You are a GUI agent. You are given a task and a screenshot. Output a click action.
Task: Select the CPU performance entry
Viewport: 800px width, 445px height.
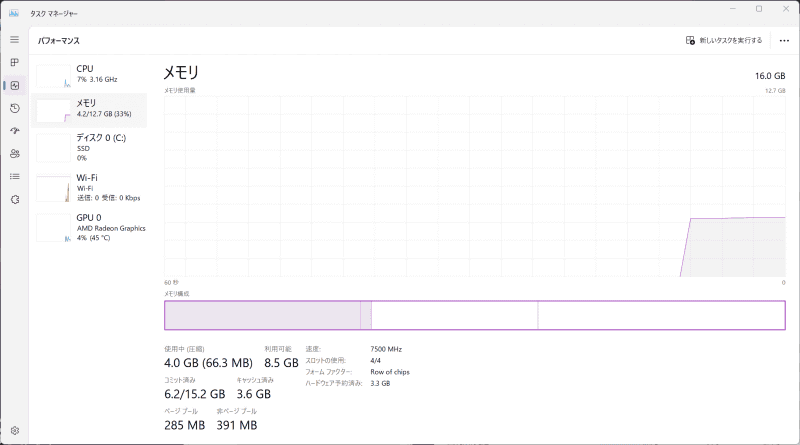click(89, 75)
